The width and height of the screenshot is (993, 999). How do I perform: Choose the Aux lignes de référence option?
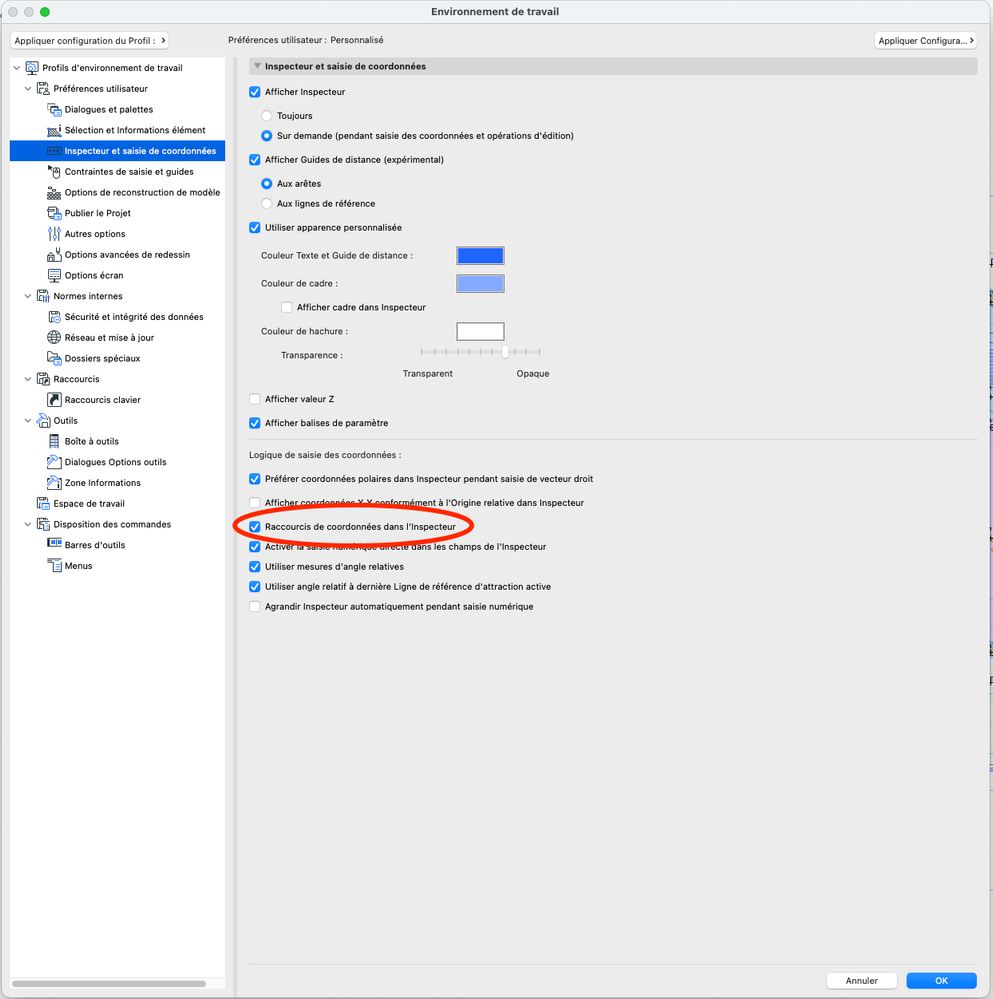click(267, 204)
